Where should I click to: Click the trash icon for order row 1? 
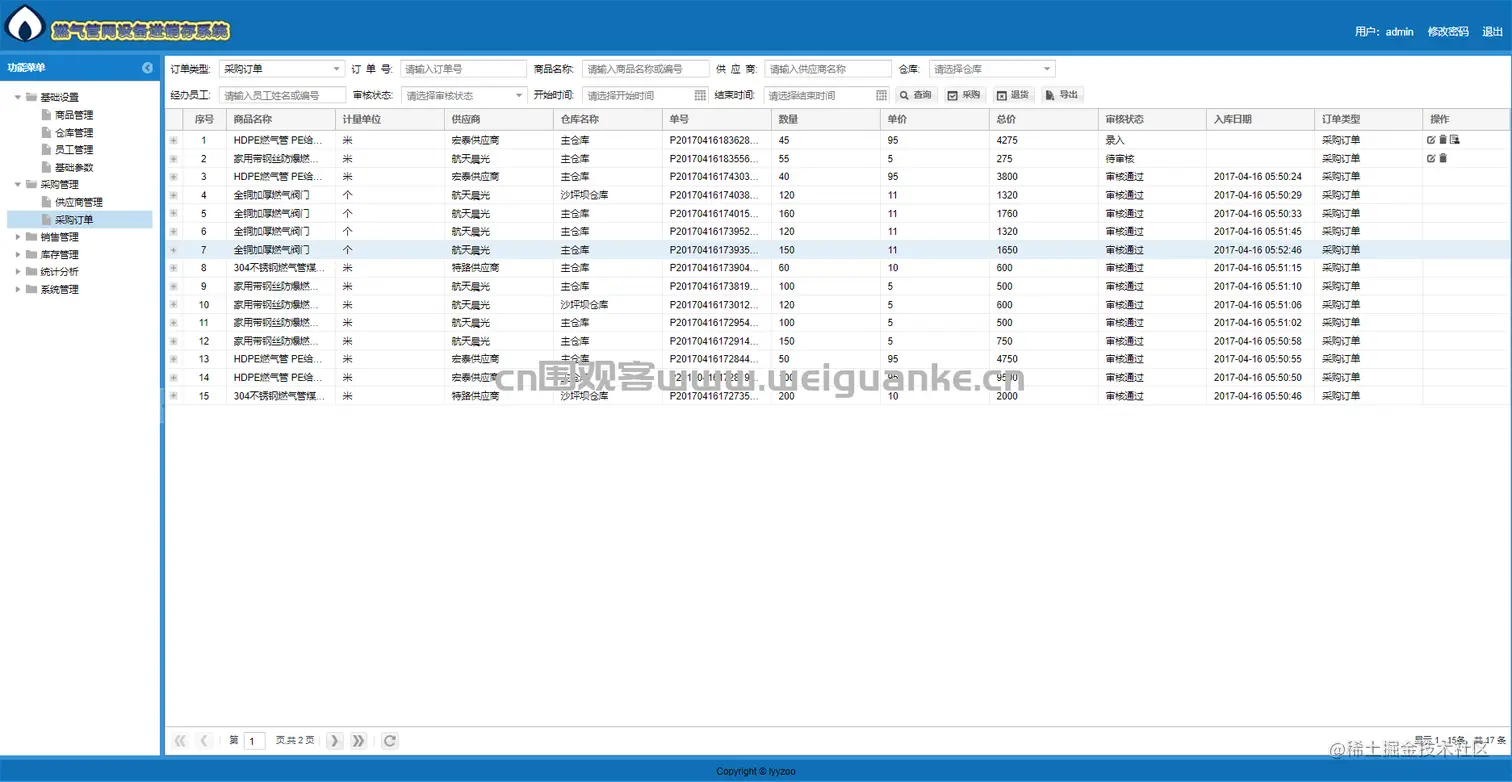(1443, 140)
